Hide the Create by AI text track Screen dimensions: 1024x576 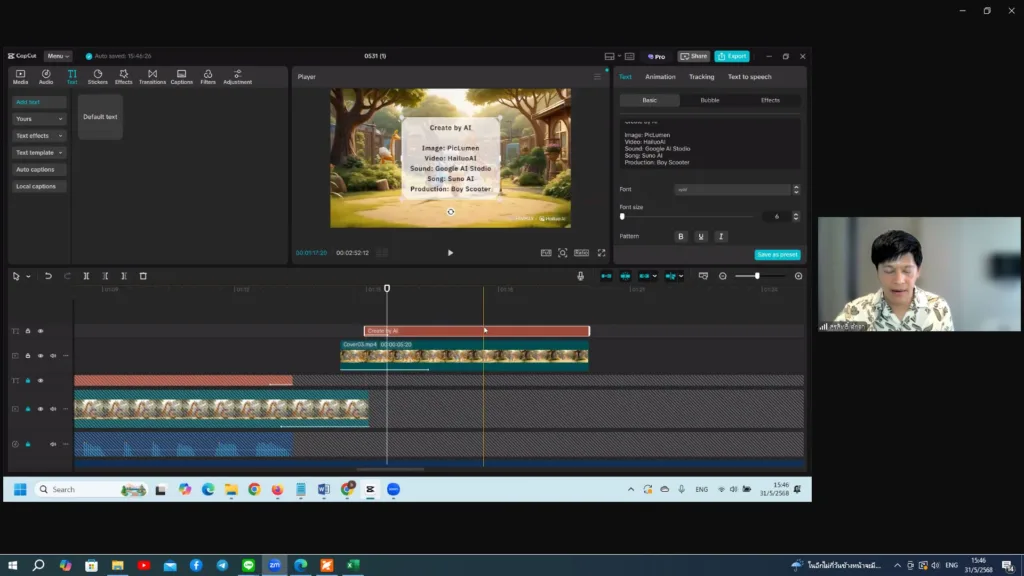coord(40,331)
